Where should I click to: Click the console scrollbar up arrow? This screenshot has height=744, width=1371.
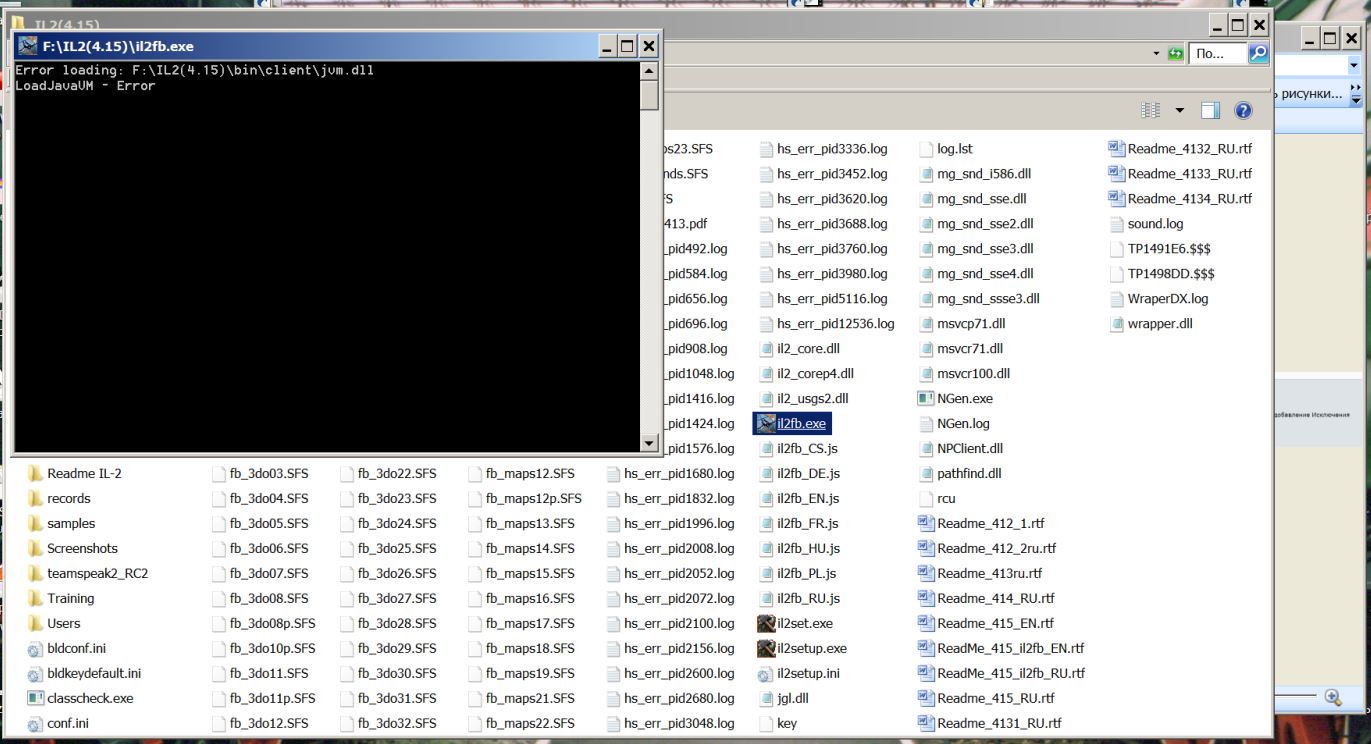click(649, 72)
